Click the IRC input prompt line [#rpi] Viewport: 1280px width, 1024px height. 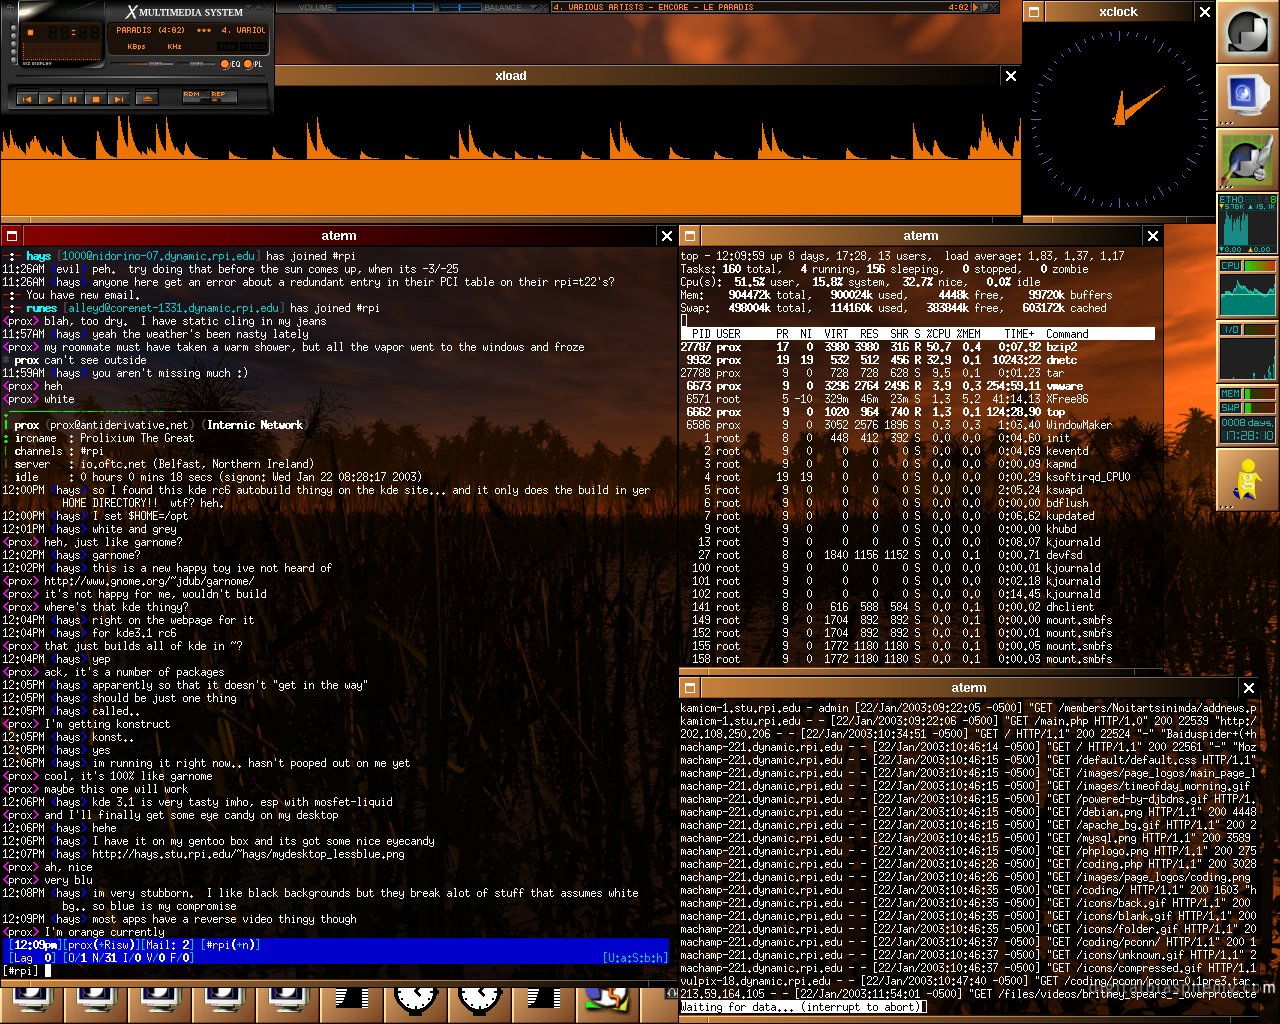tap(334, 971)
